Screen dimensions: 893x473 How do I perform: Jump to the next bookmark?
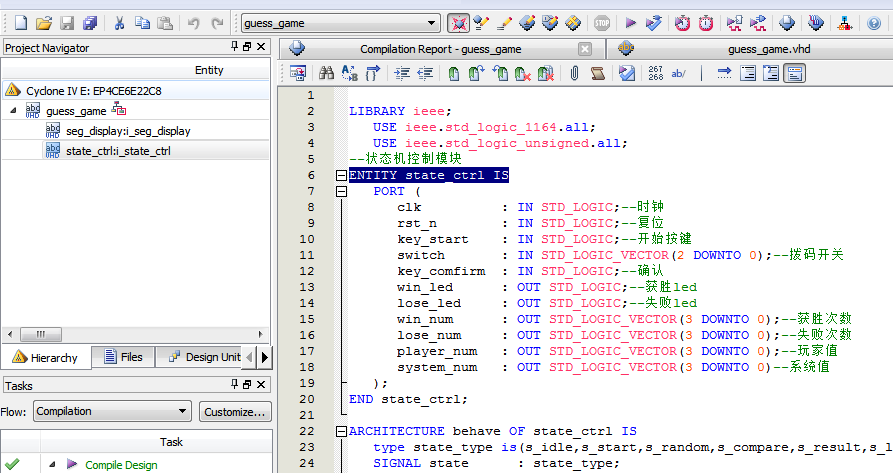click(x=476, y=73)
